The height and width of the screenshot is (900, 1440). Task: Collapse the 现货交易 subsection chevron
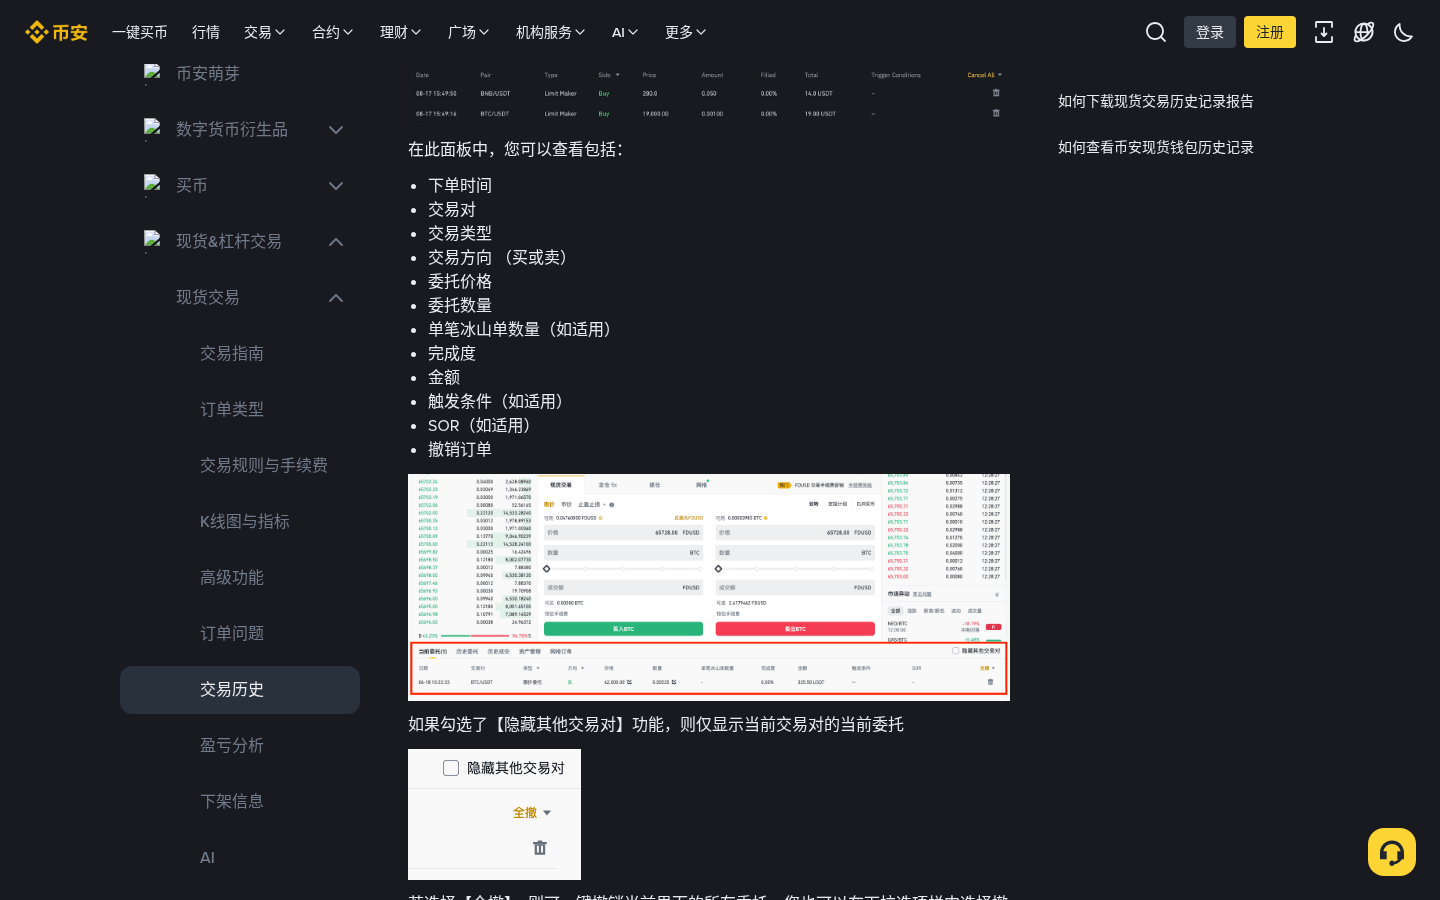tap(336, 298)
